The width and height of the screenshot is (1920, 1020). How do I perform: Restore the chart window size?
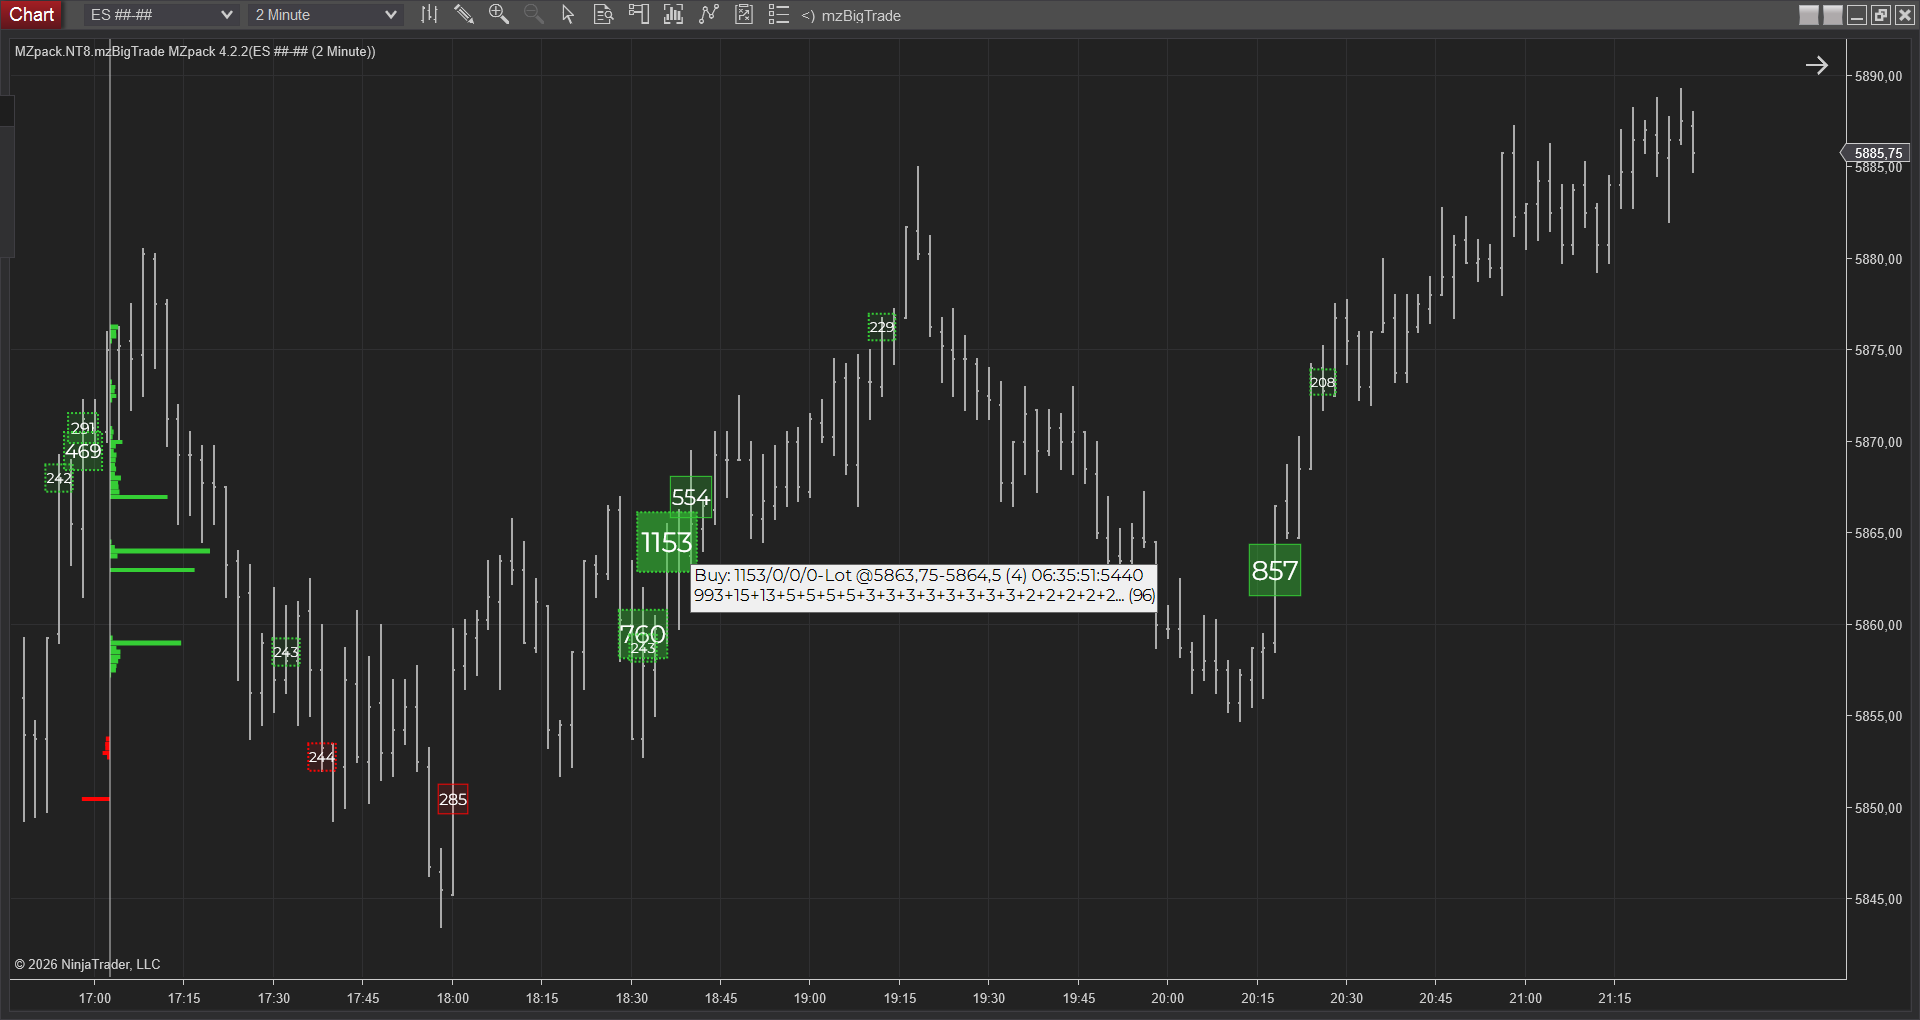1881,15
